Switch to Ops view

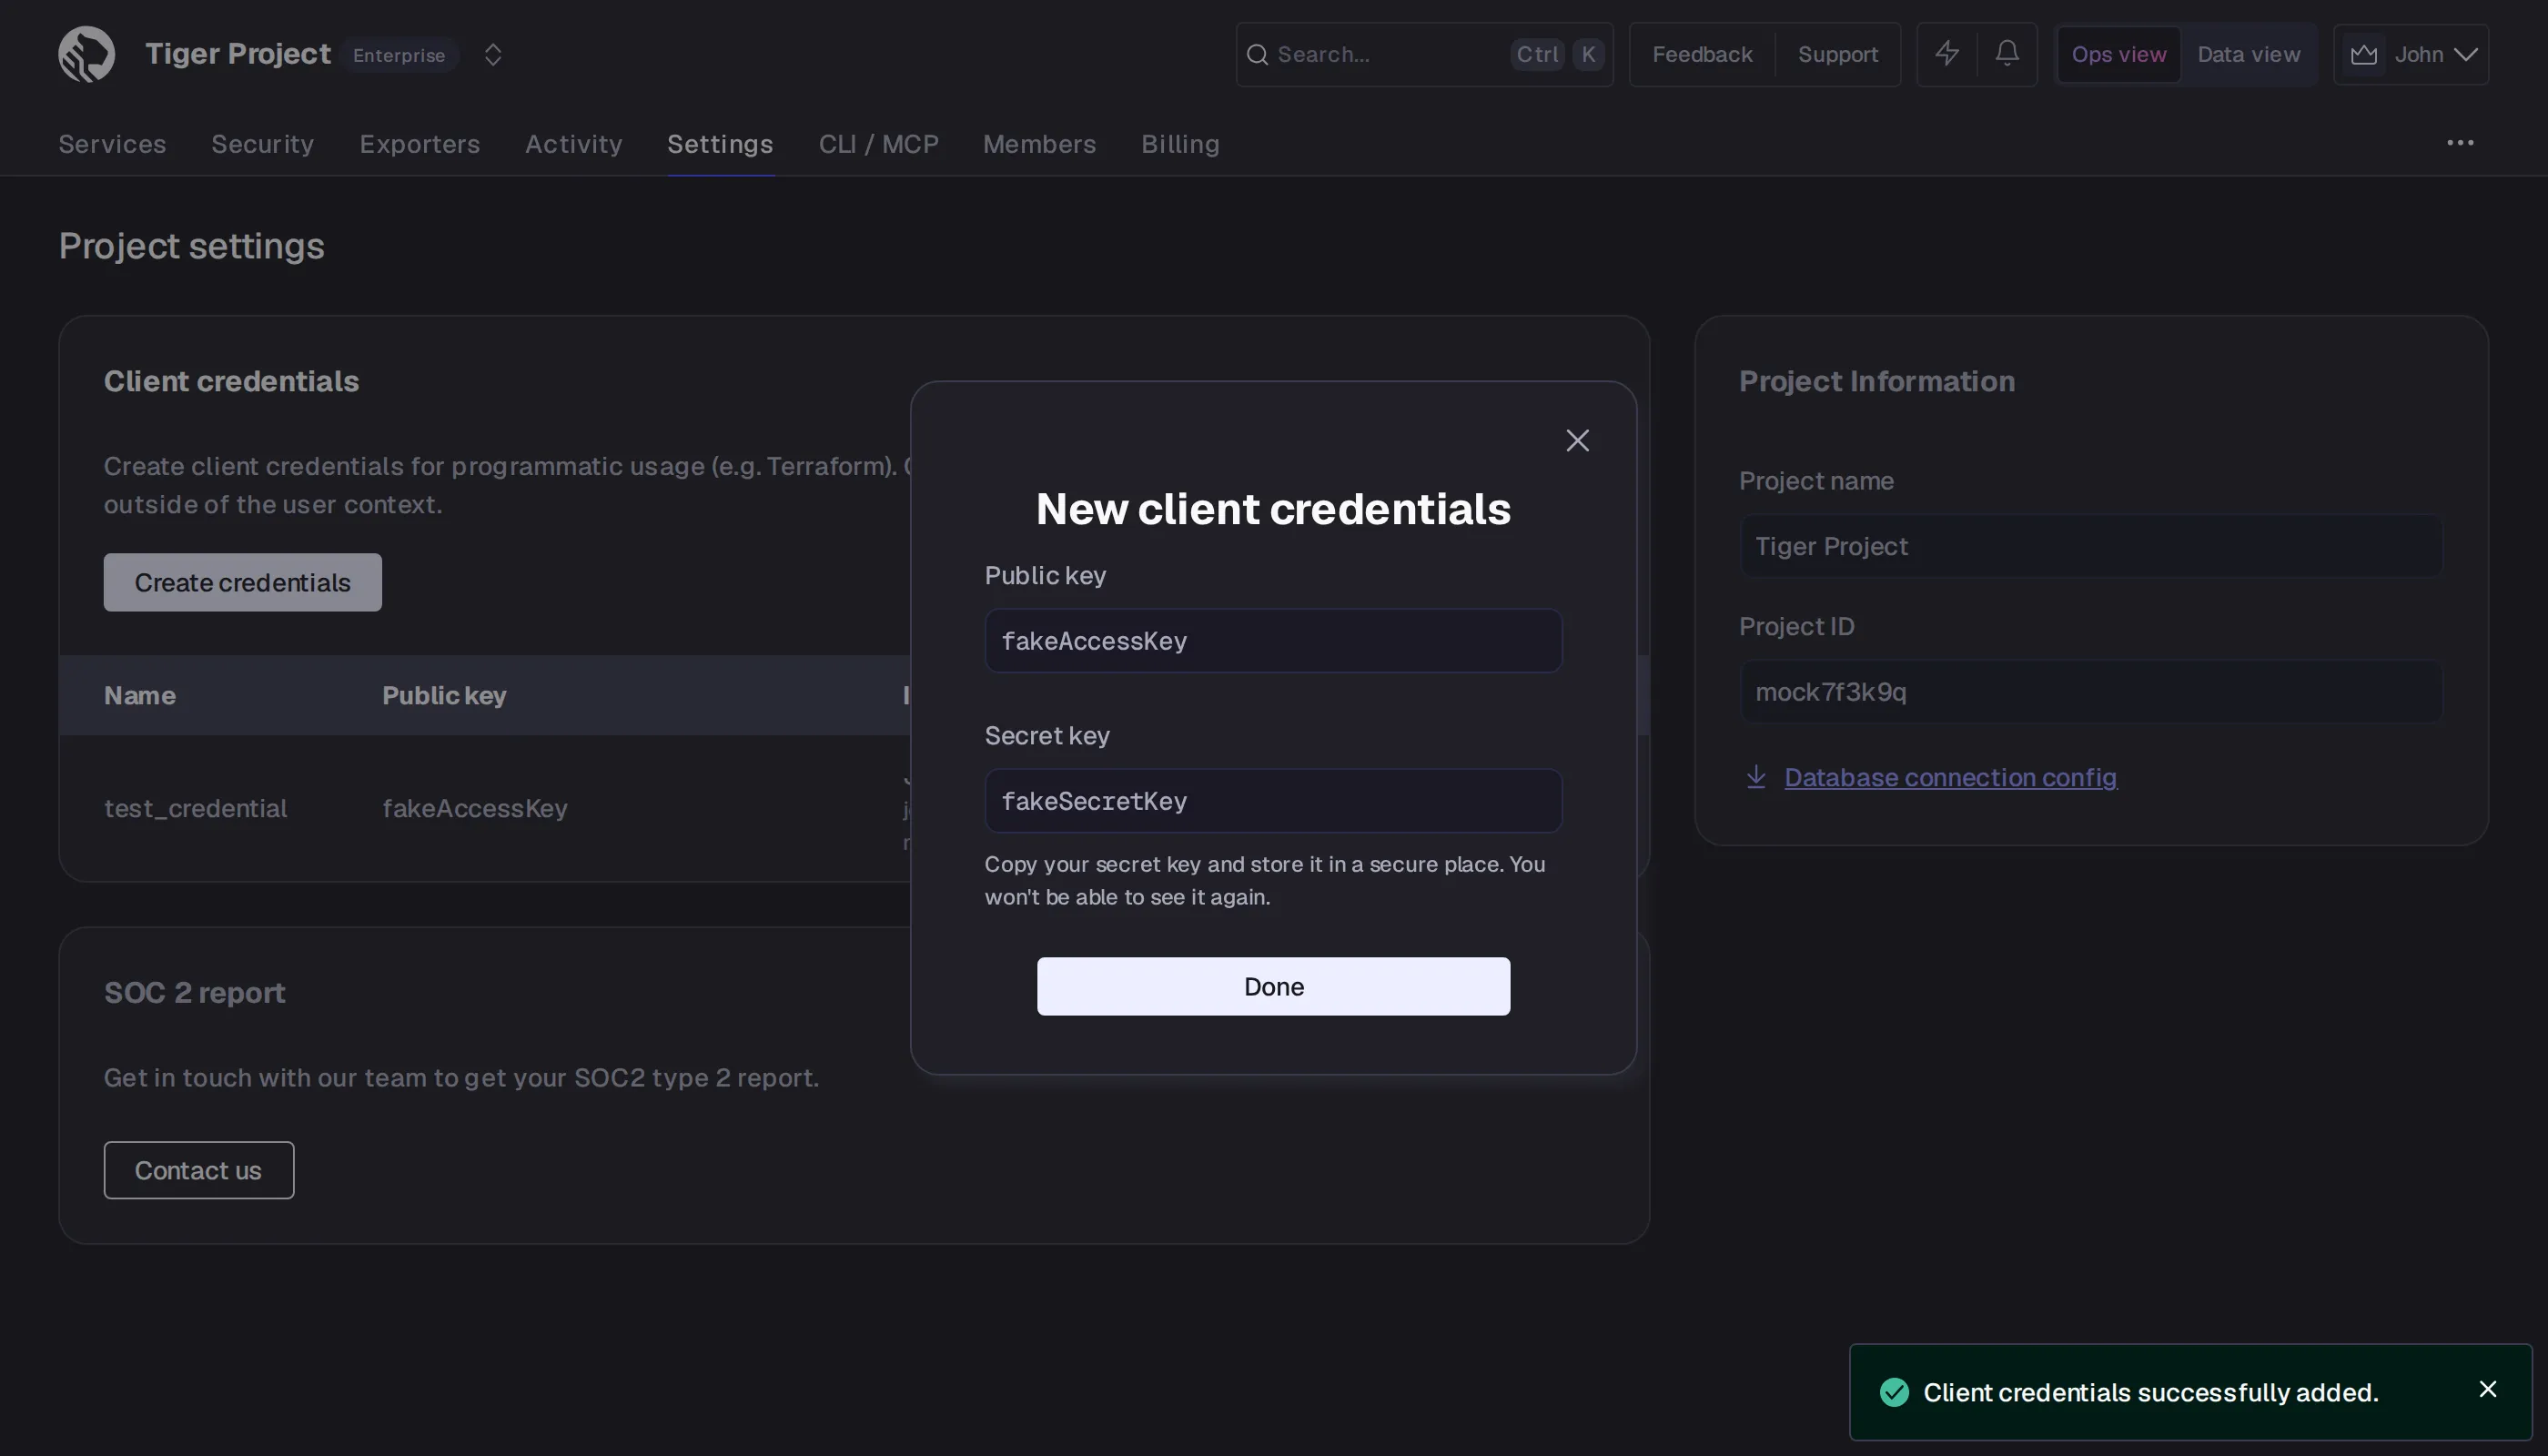coord(2118,54)
